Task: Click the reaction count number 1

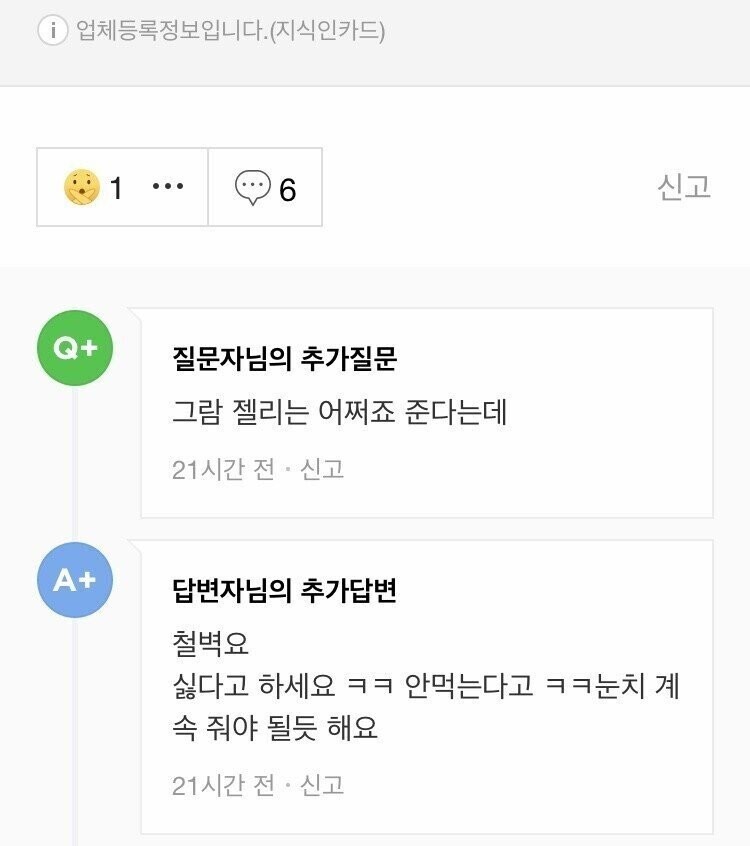Action: point(116,188)
